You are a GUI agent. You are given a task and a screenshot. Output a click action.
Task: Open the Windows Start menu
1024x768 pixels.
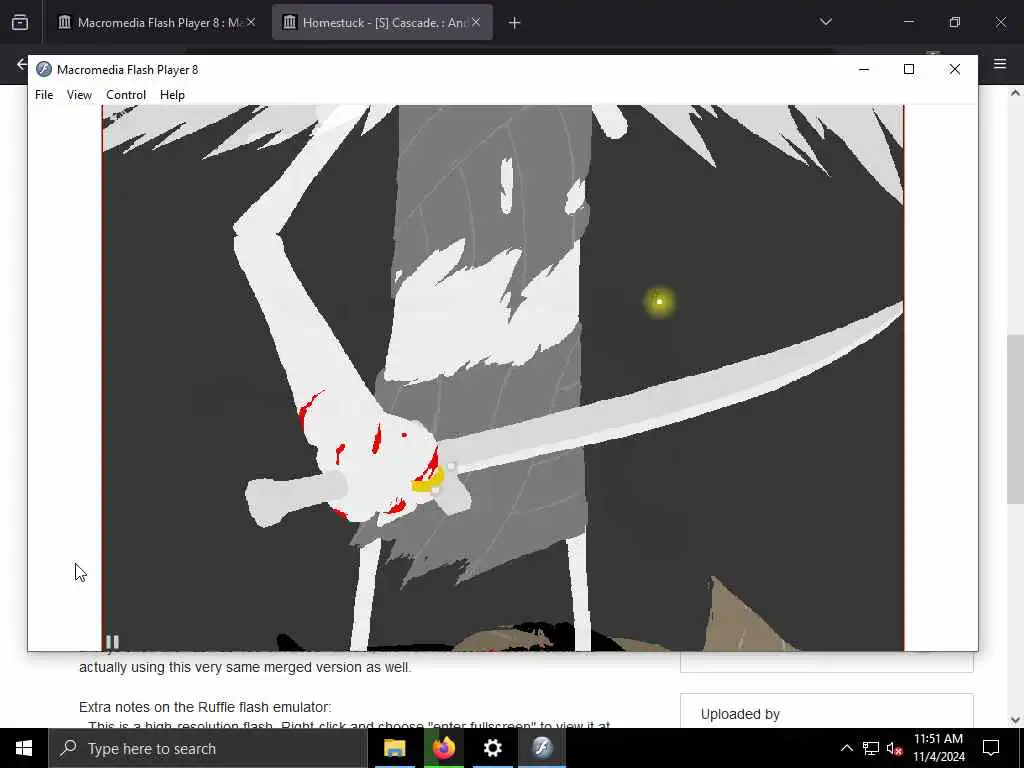coord(24,748)
